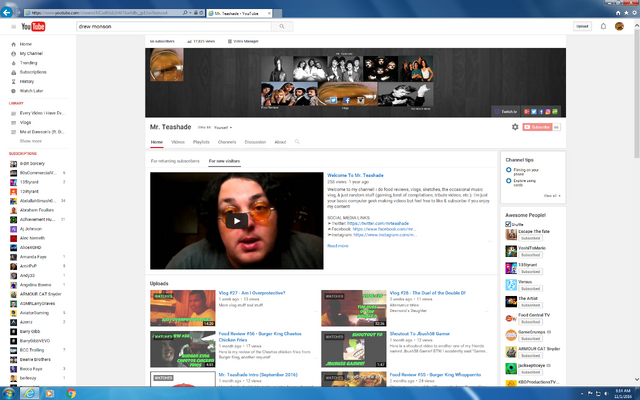Click Google+ icon on banner corner
Image resolution: width=640 pixels, height=400 pixels.
[x=527, y=111]
